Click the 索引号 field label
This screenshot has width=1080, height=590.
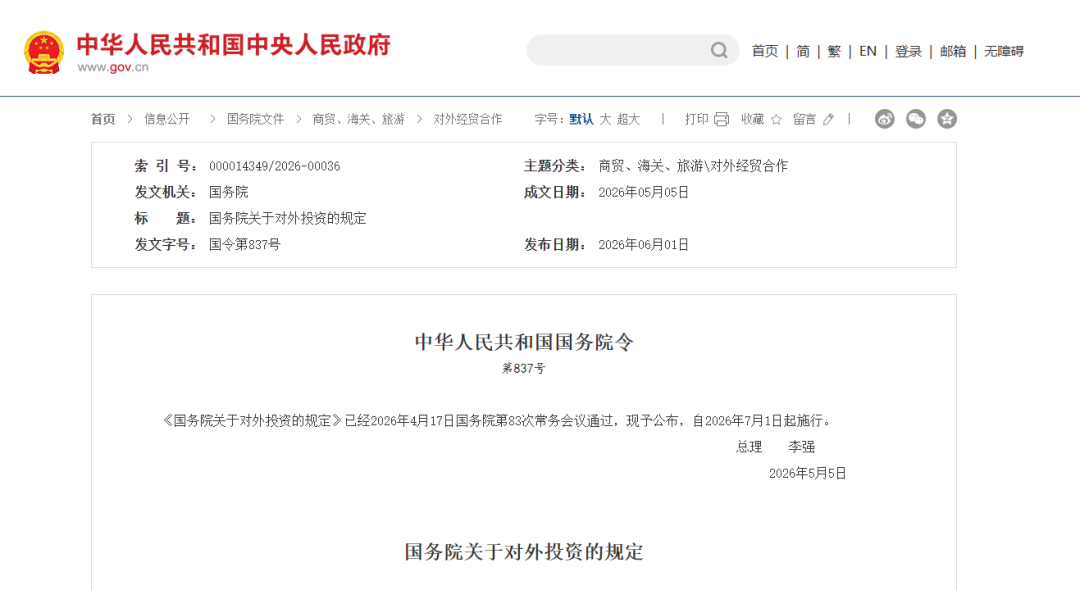tap(166, 166)
